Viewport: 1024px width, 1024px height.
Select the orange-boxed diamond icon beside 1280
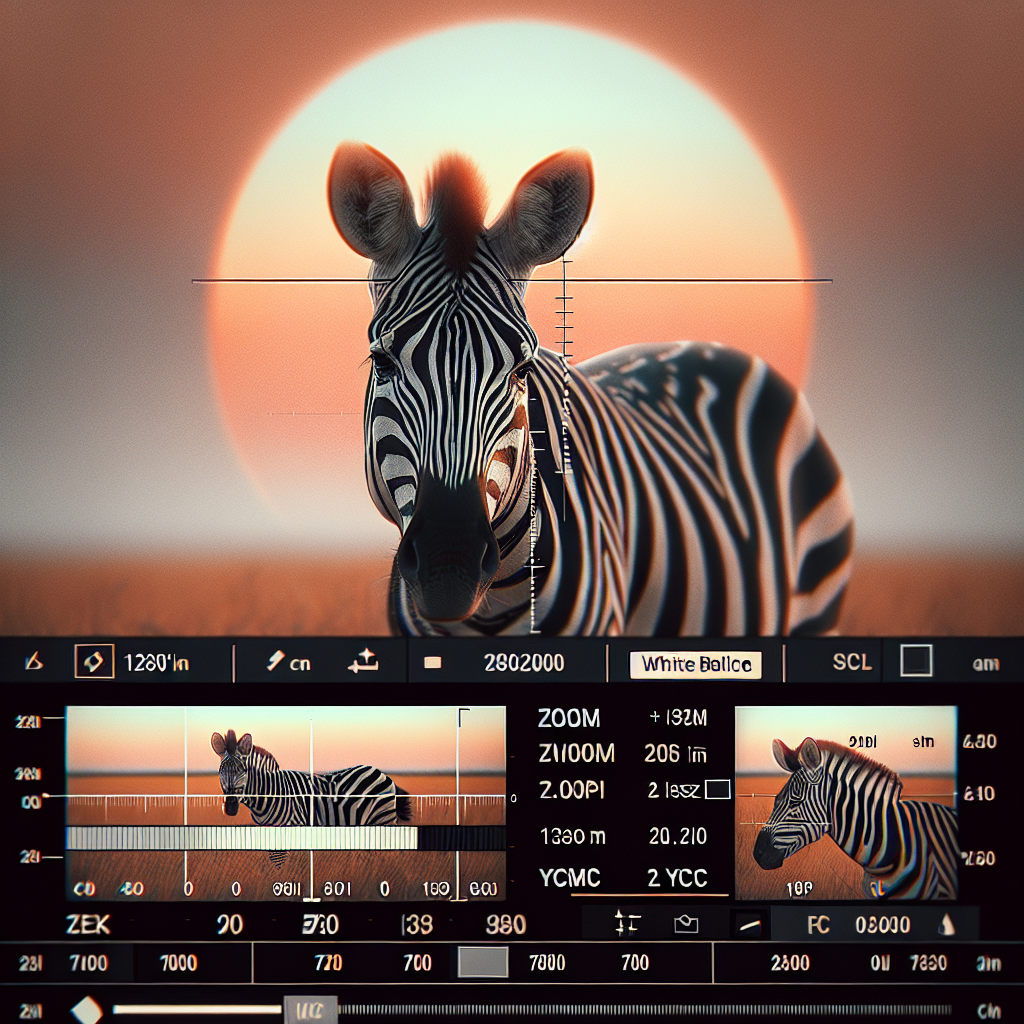[x=94, y=662]
